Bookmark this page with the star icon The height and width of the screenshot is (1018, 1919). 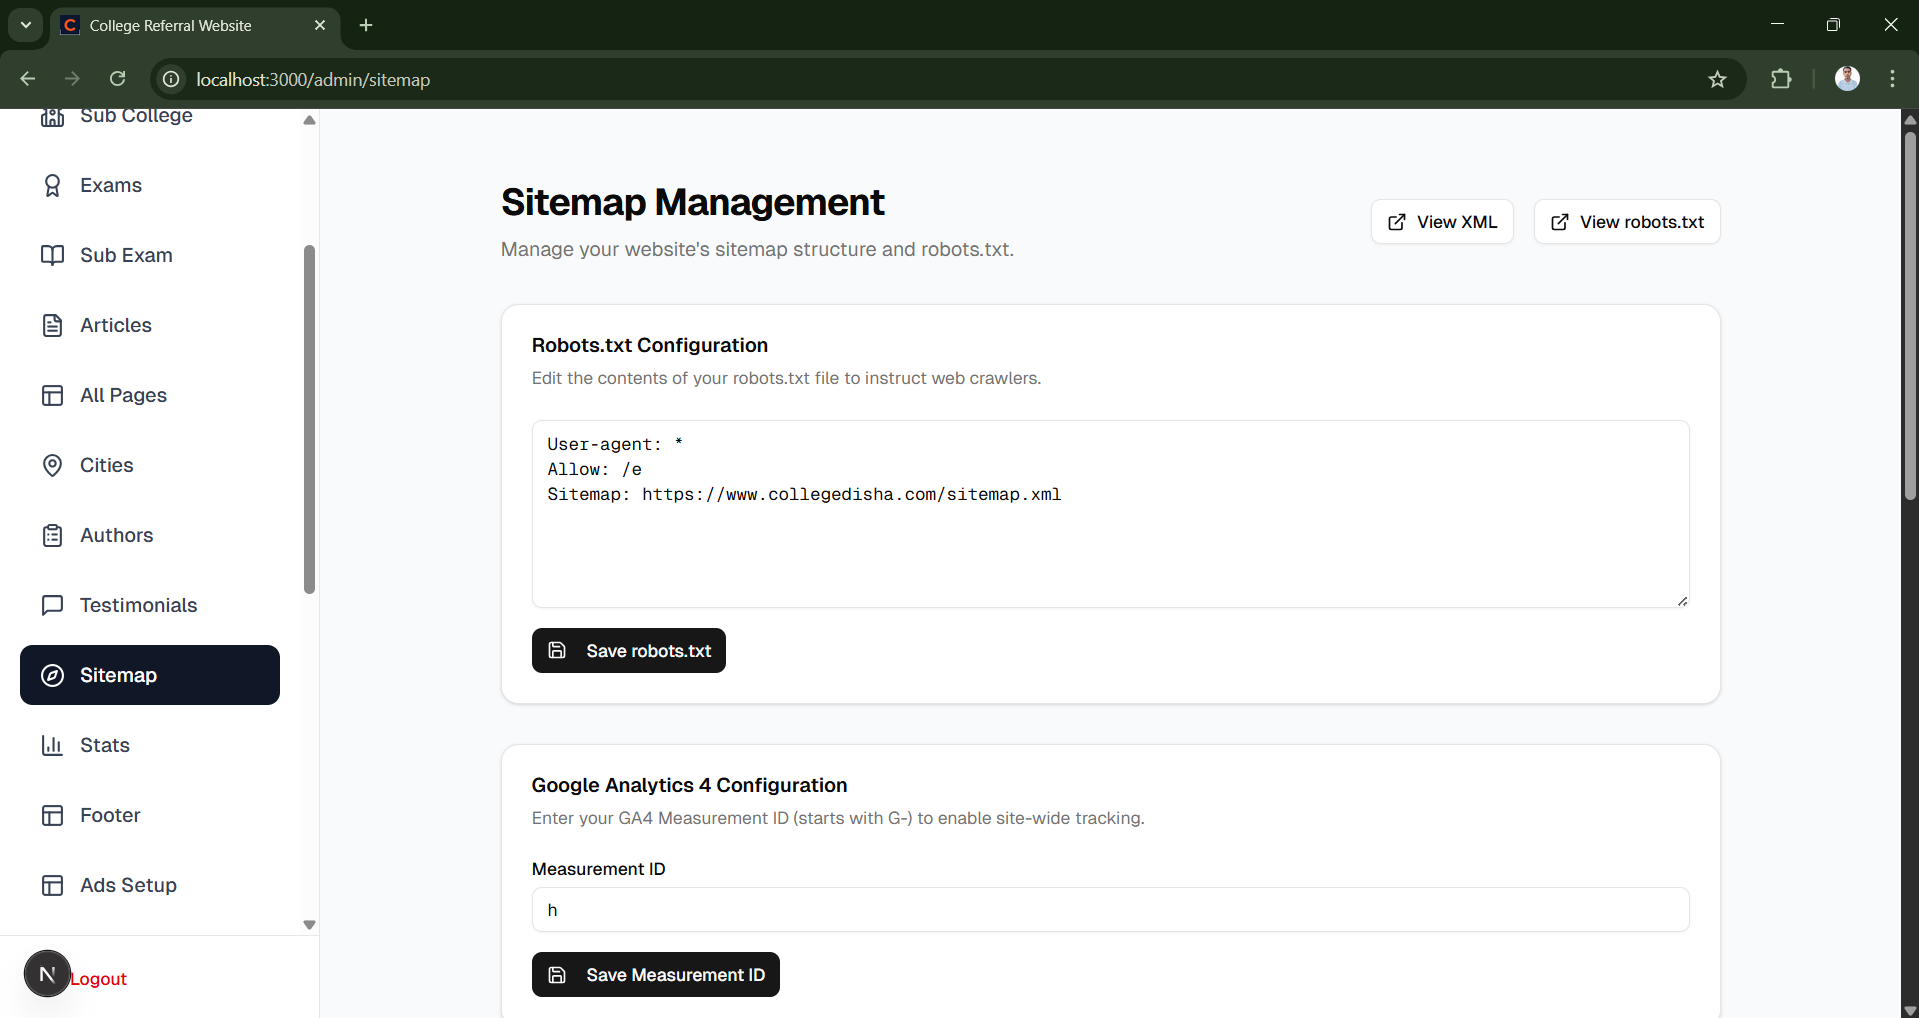(x=1717, y=80)
